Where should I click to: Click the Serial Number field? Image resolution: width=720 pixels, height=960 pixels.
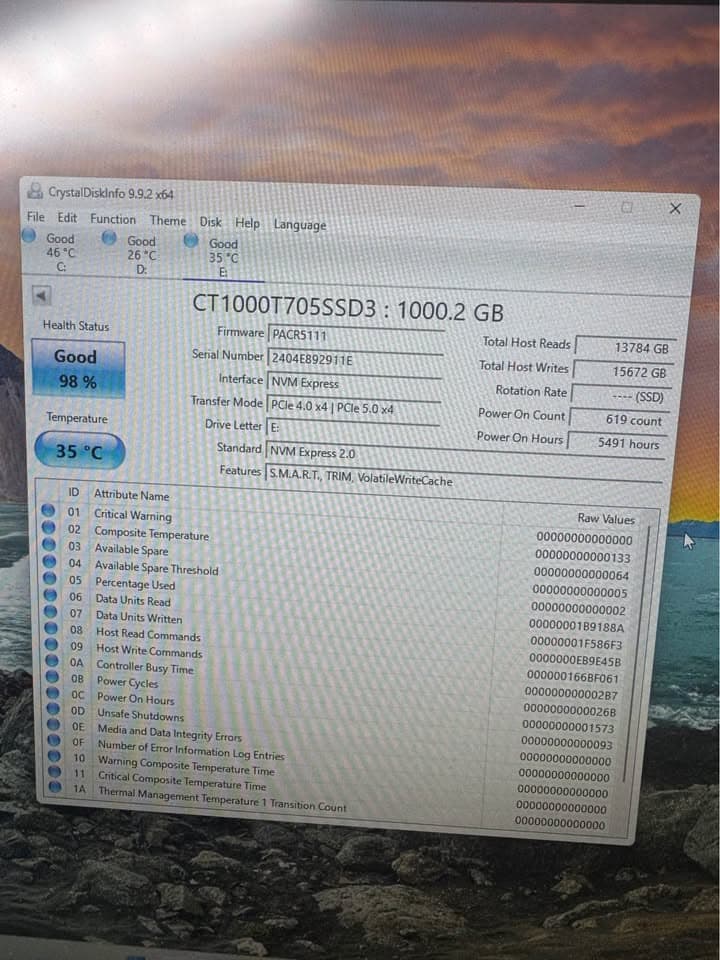click(x=355, y=360)
